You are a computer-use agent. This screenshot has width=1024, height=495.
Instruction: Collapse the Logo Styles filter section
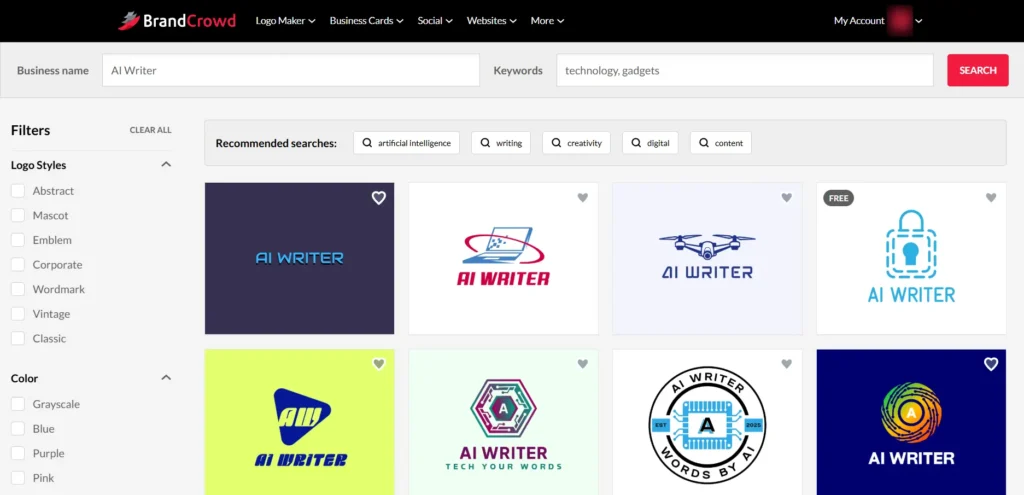pos(166,165)
